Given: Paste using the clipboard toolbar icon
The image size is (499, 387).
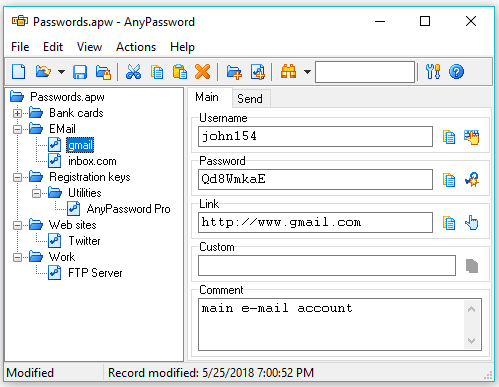Looking at the screenshot, I should pos(180,72).
